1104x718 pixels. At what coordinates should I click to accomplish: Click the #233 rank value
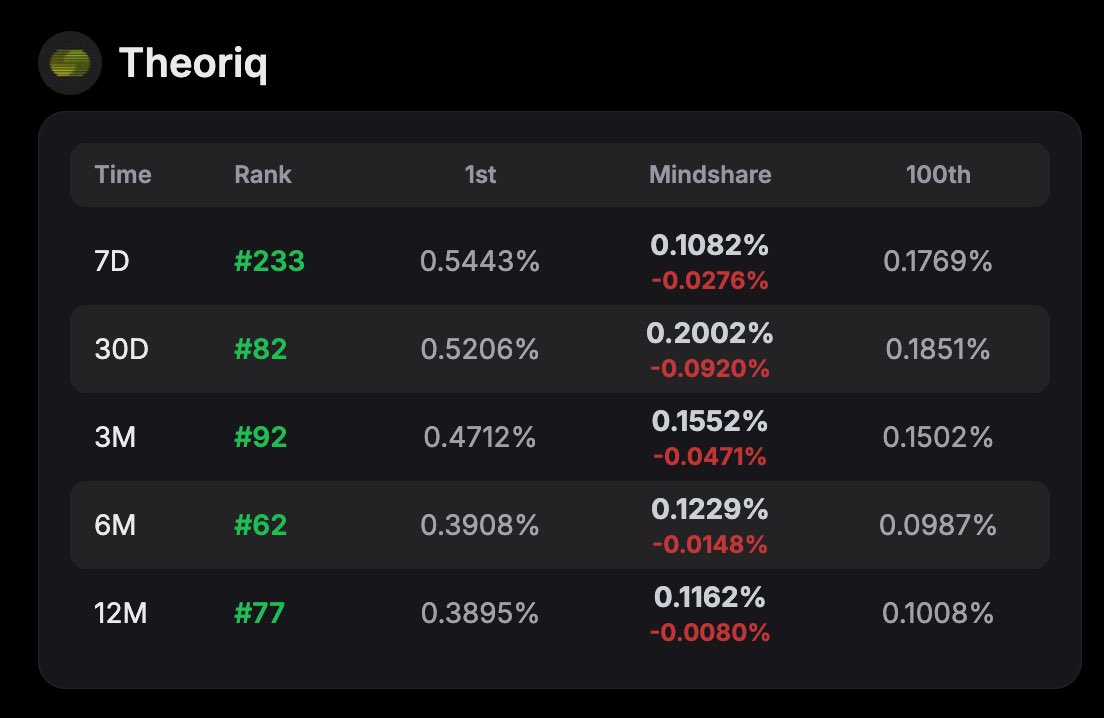[269, 262]
